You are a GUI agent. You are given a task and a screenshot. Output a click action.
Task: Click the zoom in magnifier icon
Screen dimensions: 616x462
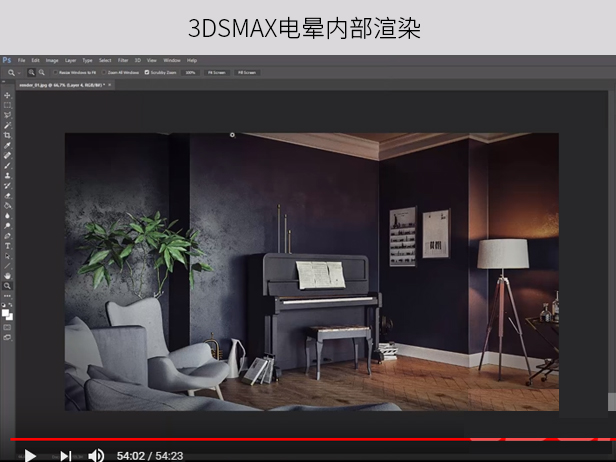click(x=31, y=73)
